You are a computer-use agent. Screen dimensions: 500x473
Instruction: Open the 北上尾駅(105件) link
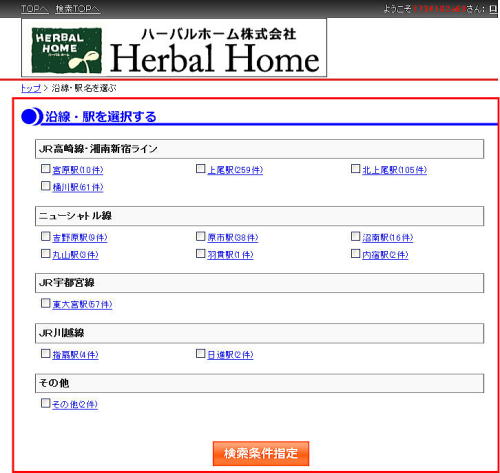pyautogui.click(x=394, y=170)
